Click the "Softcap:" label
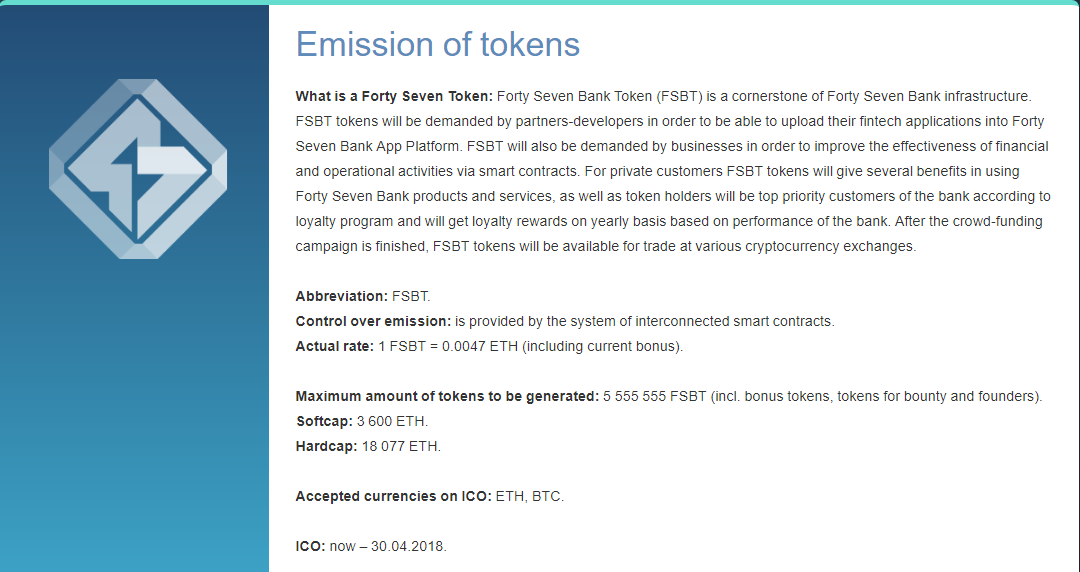The width and height of the screenshot is (1080, 572). coord(324,422)
